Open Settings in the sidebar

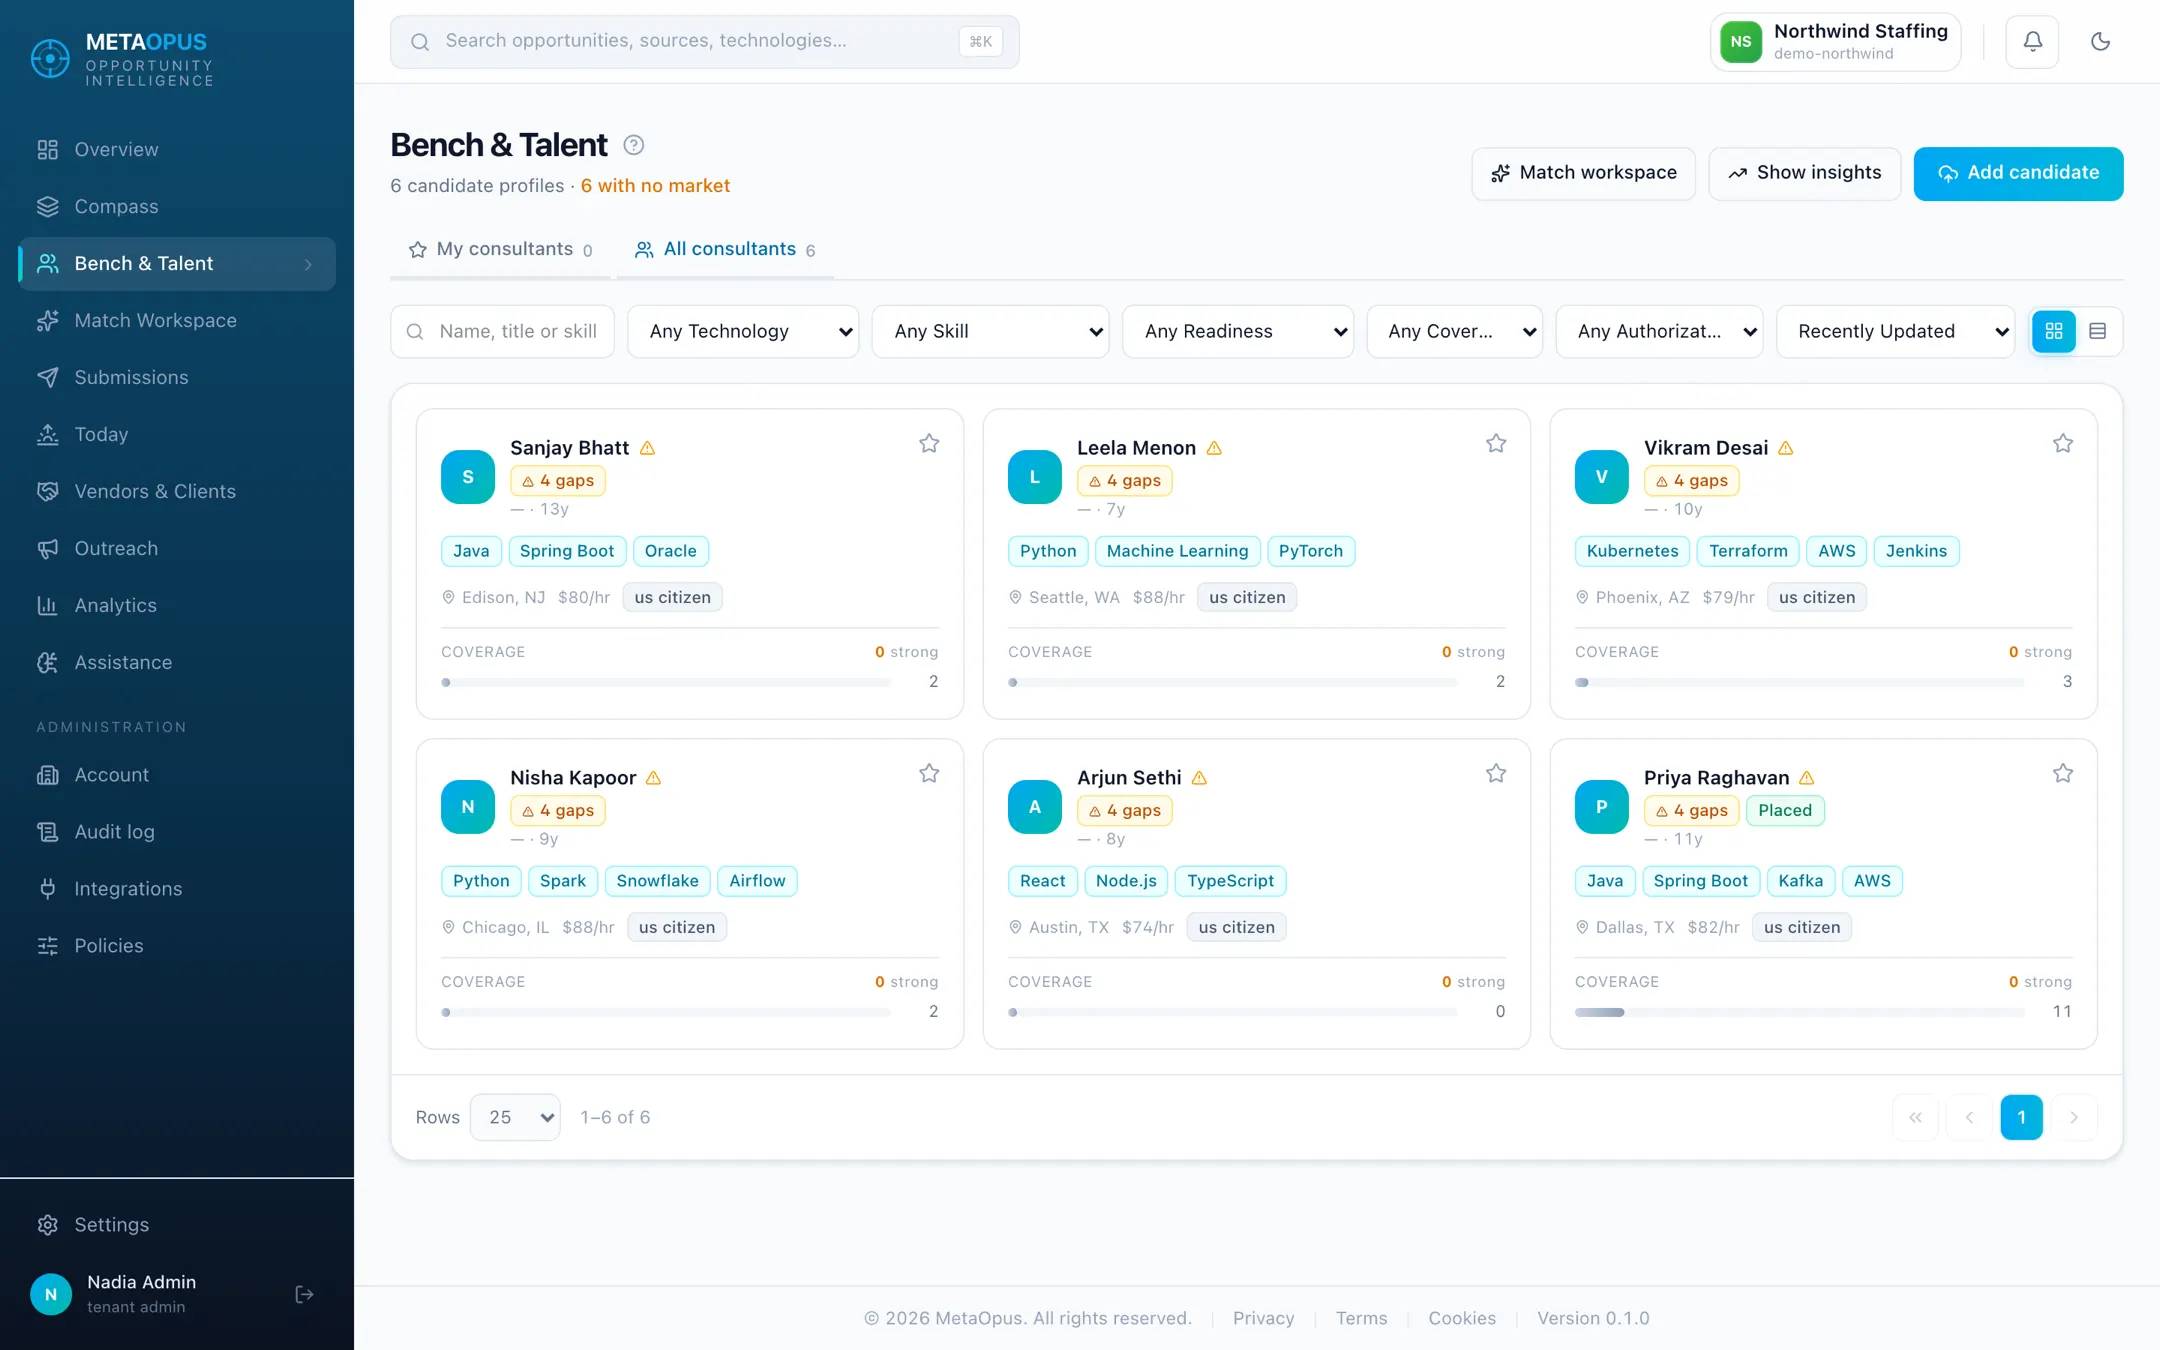click(x=177, y=1225)
